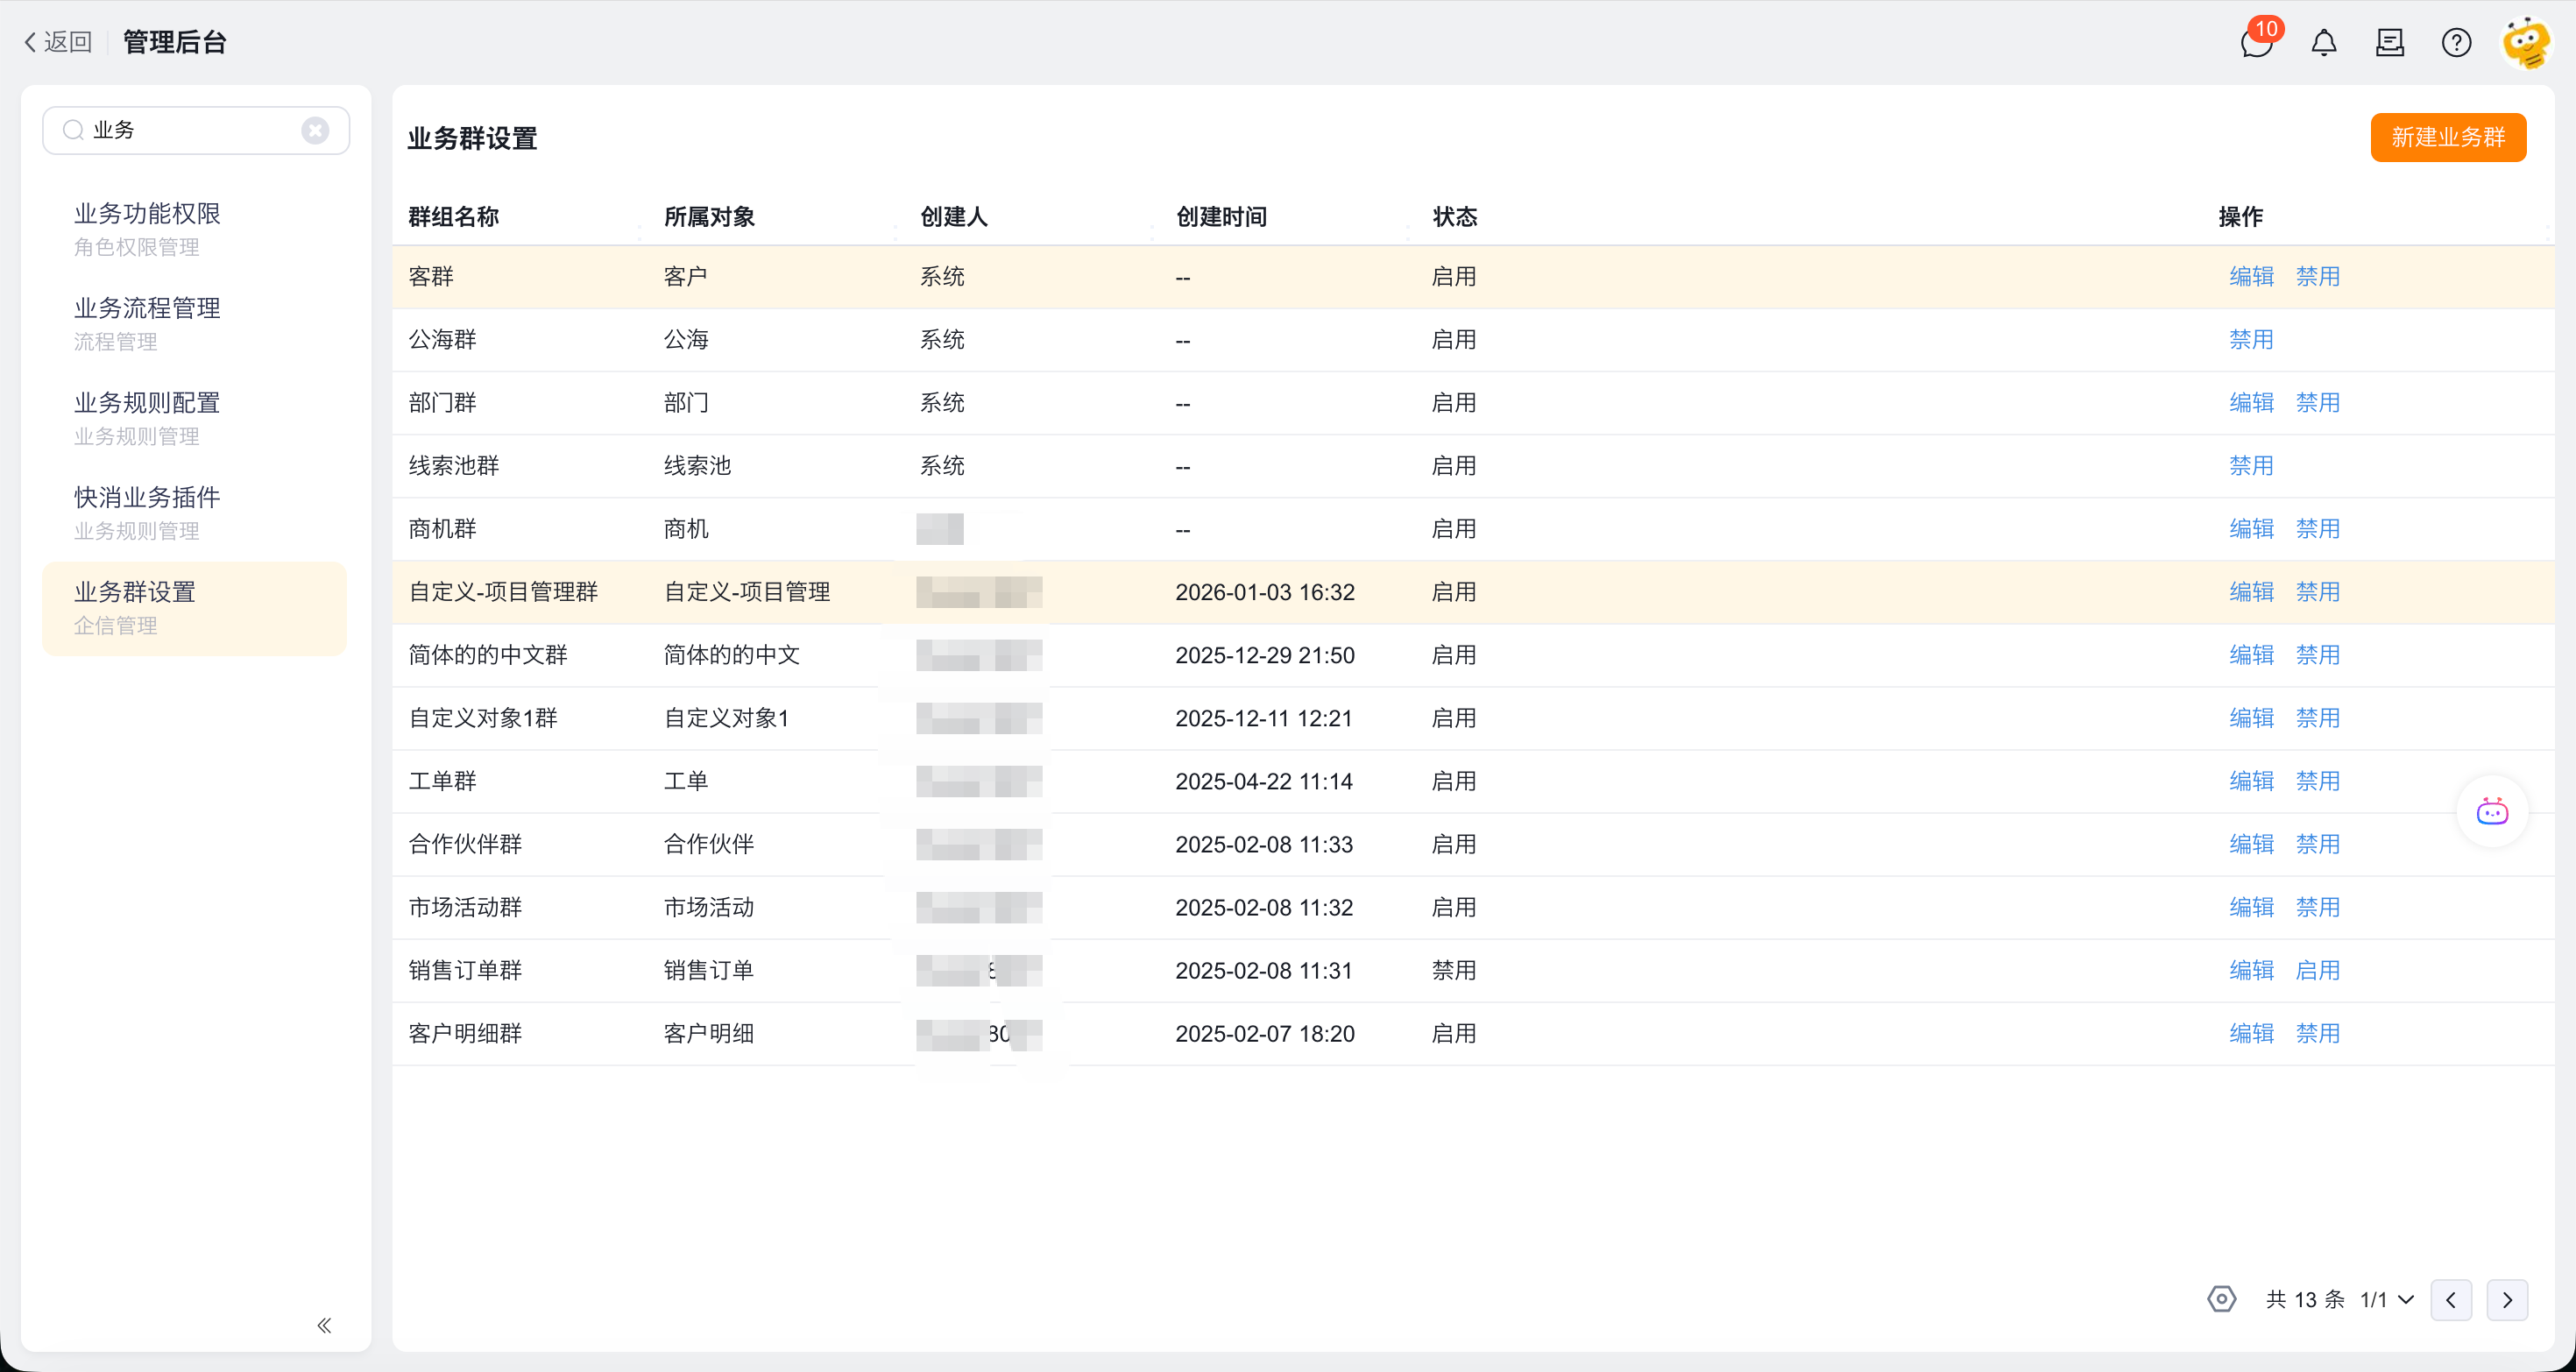The height and width of the screenshot is (1372, 2576).
Task: Open the task list icon in header
Action: coord(2389,43)
